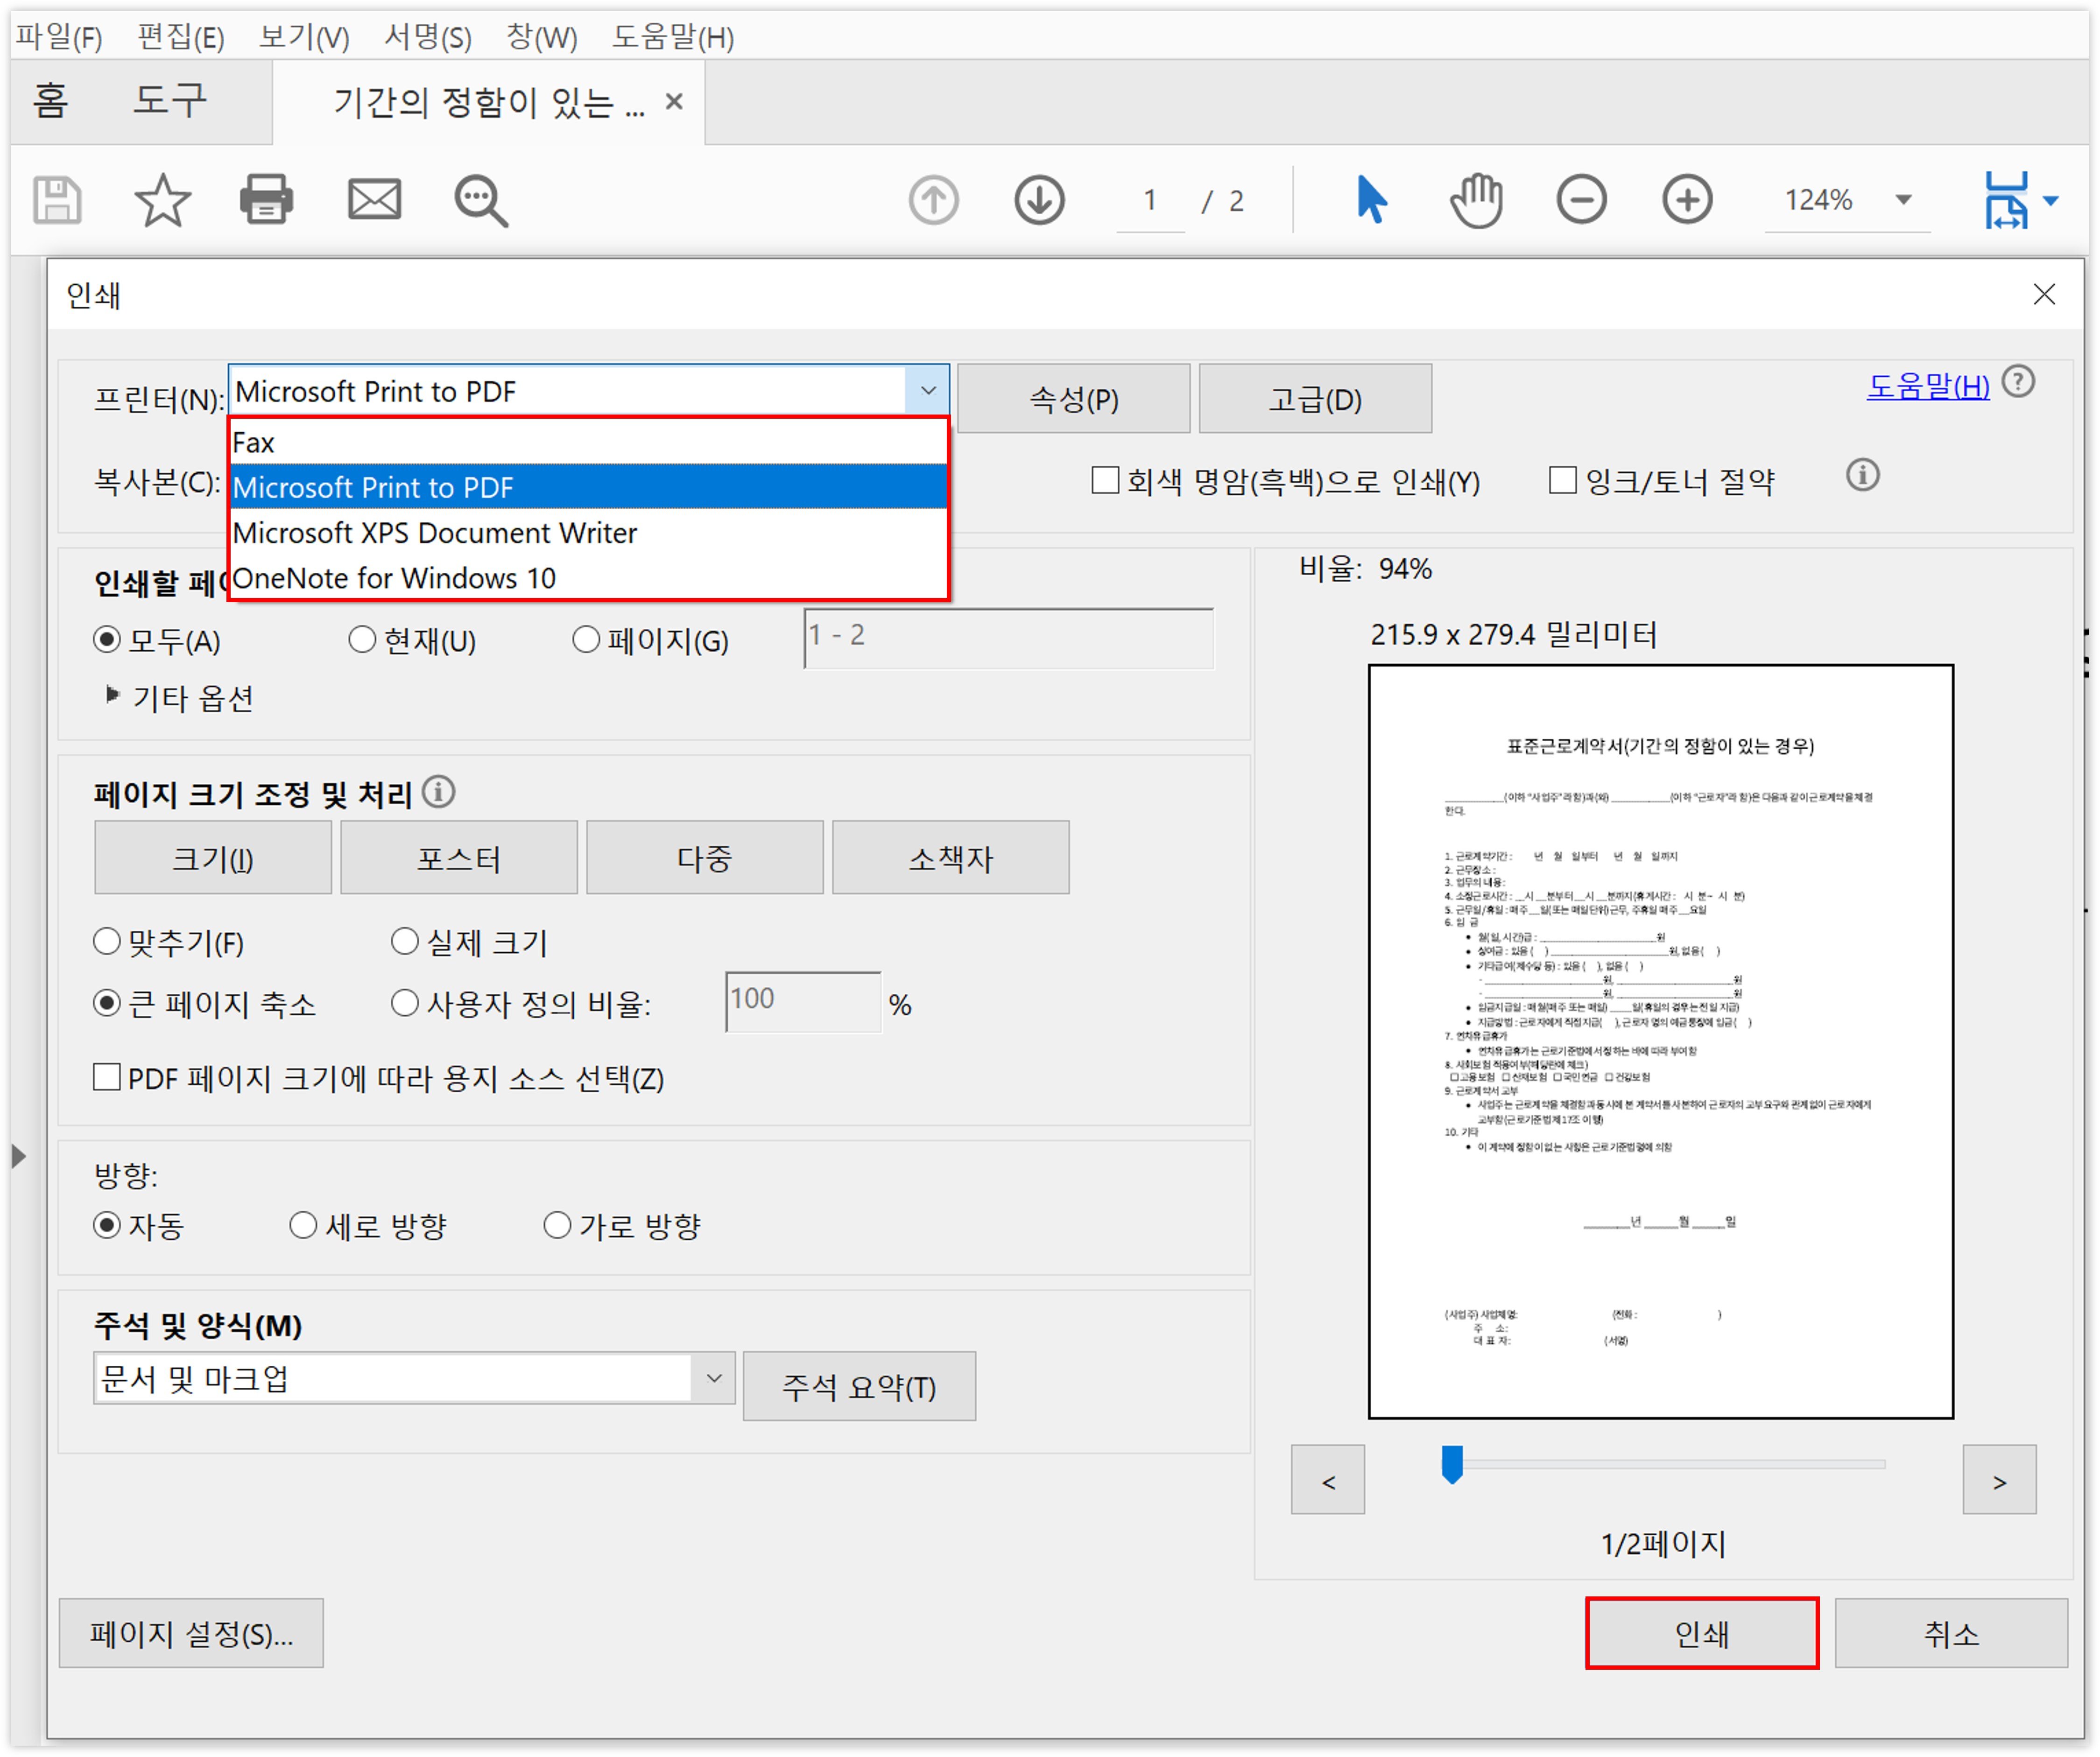Select the 실제 크기 radio option
The image size is (2100, 1757).
click(x=404, y=942)
